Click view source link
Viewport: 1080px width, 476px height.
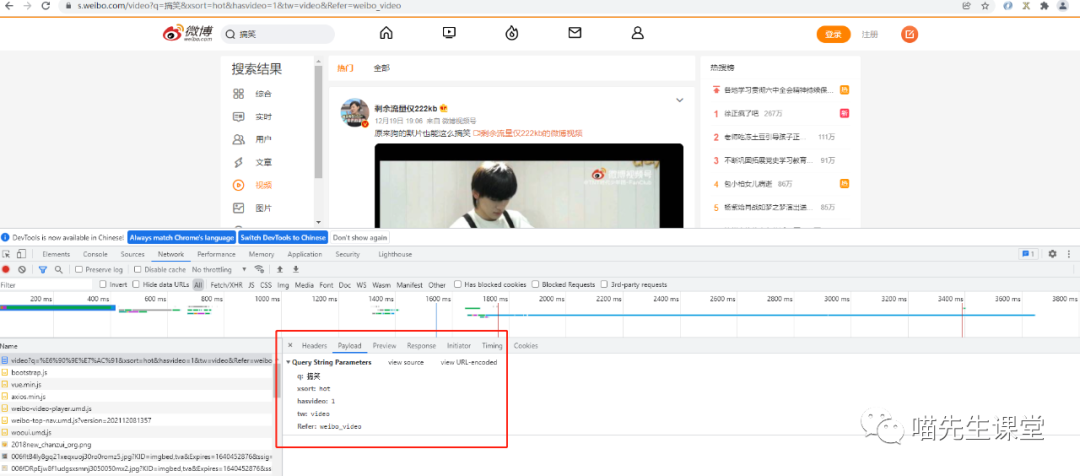(406, 362)
